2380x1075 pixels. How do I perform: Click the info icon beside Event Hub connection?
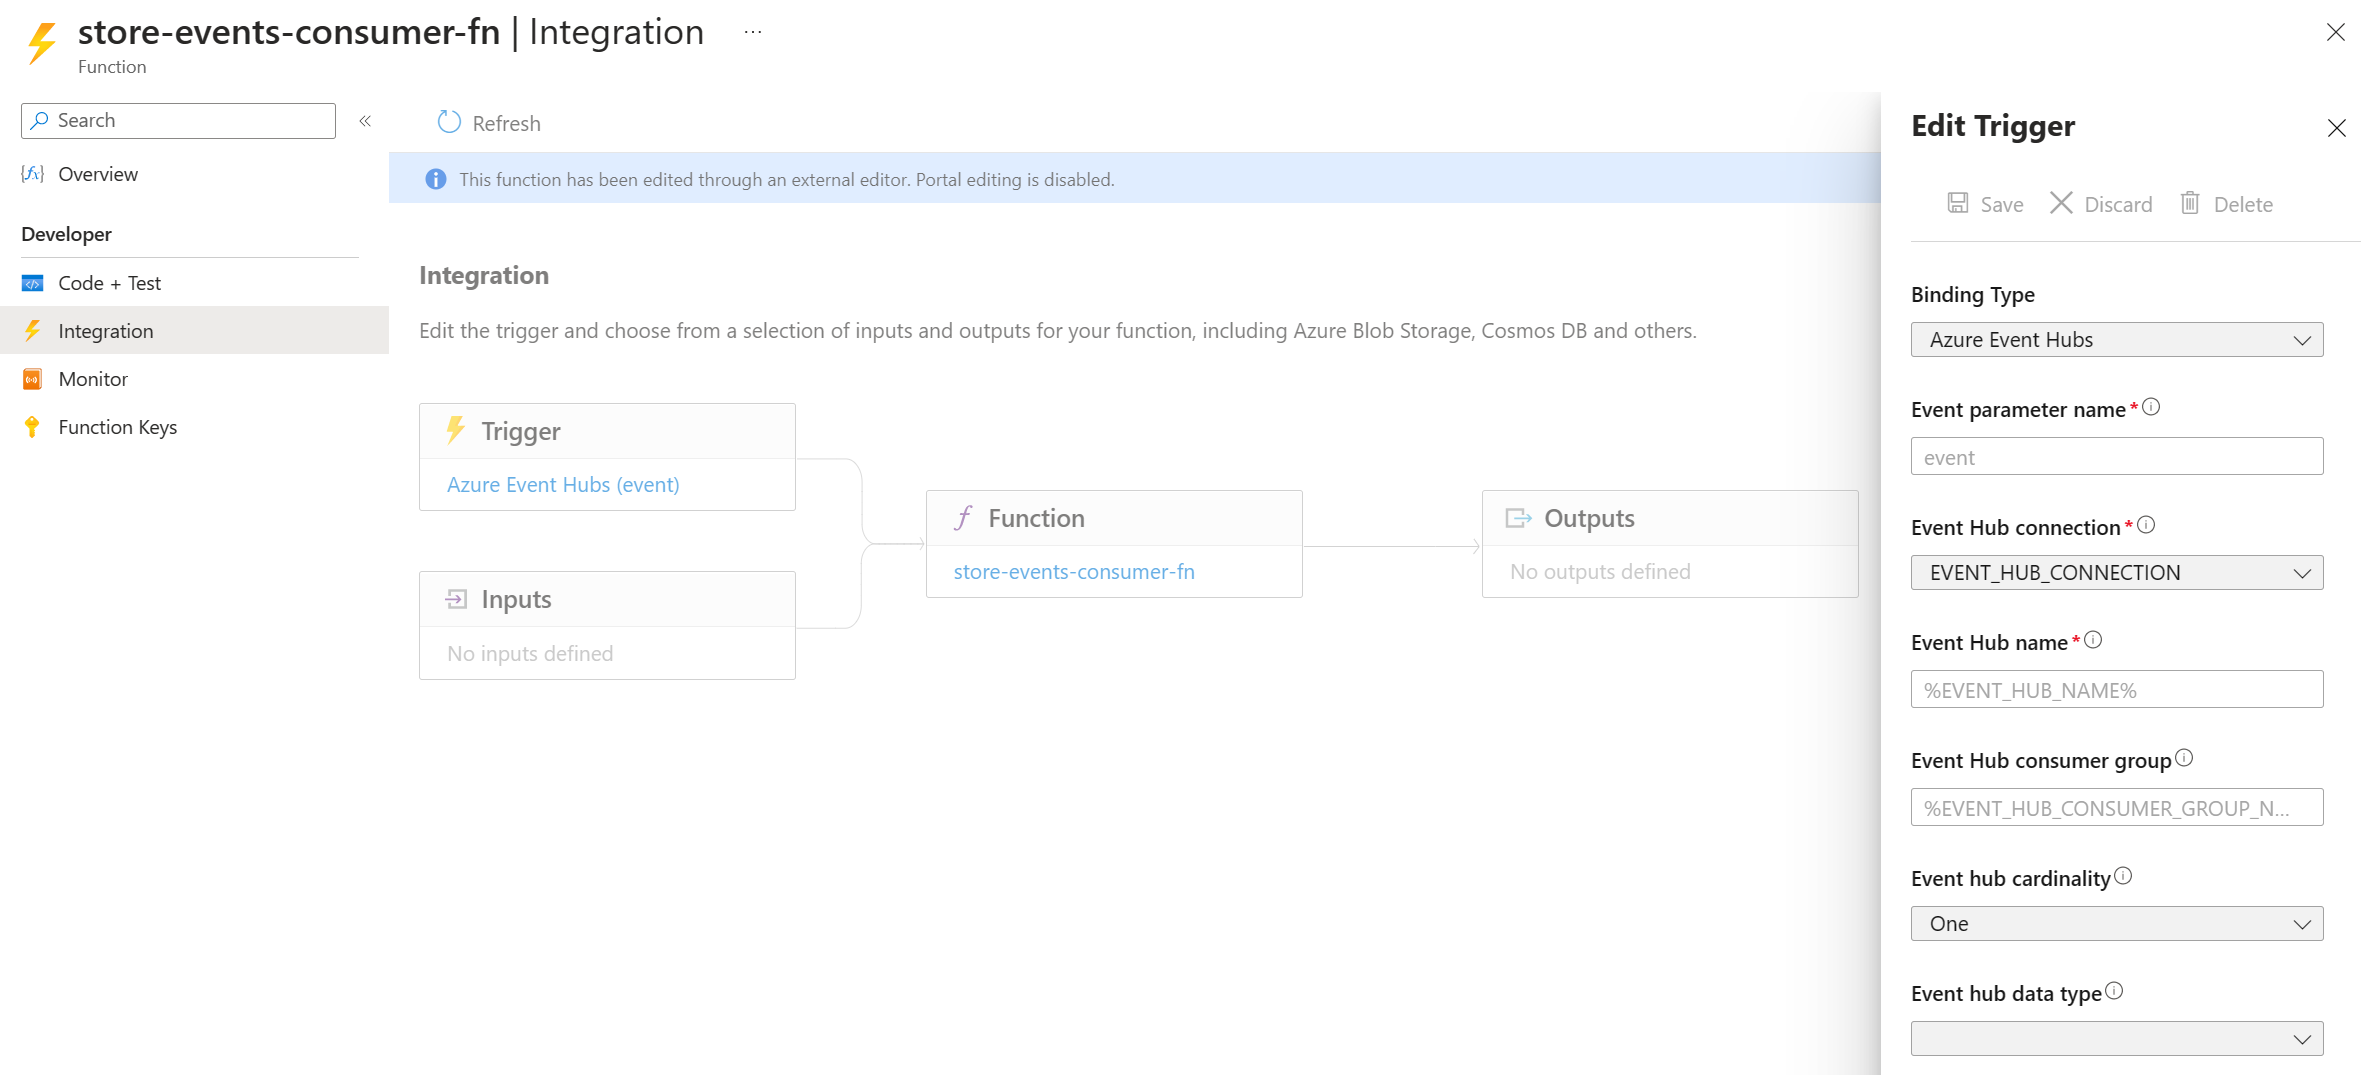pos(2146,525)
